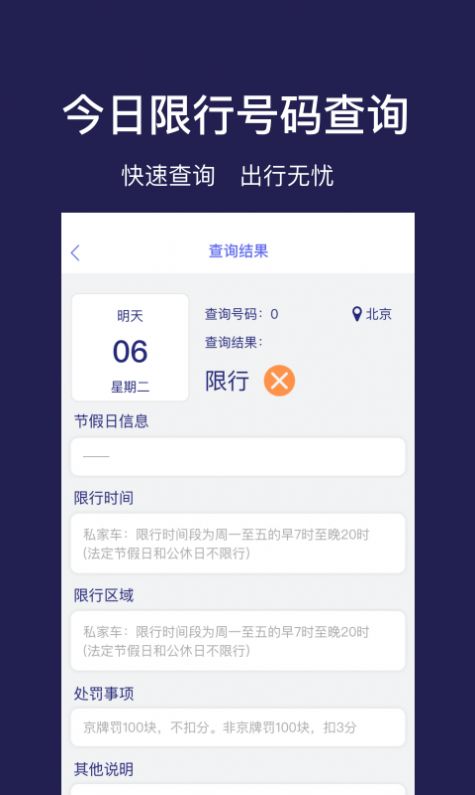Open the 限行区域 details box

(238, 640)
